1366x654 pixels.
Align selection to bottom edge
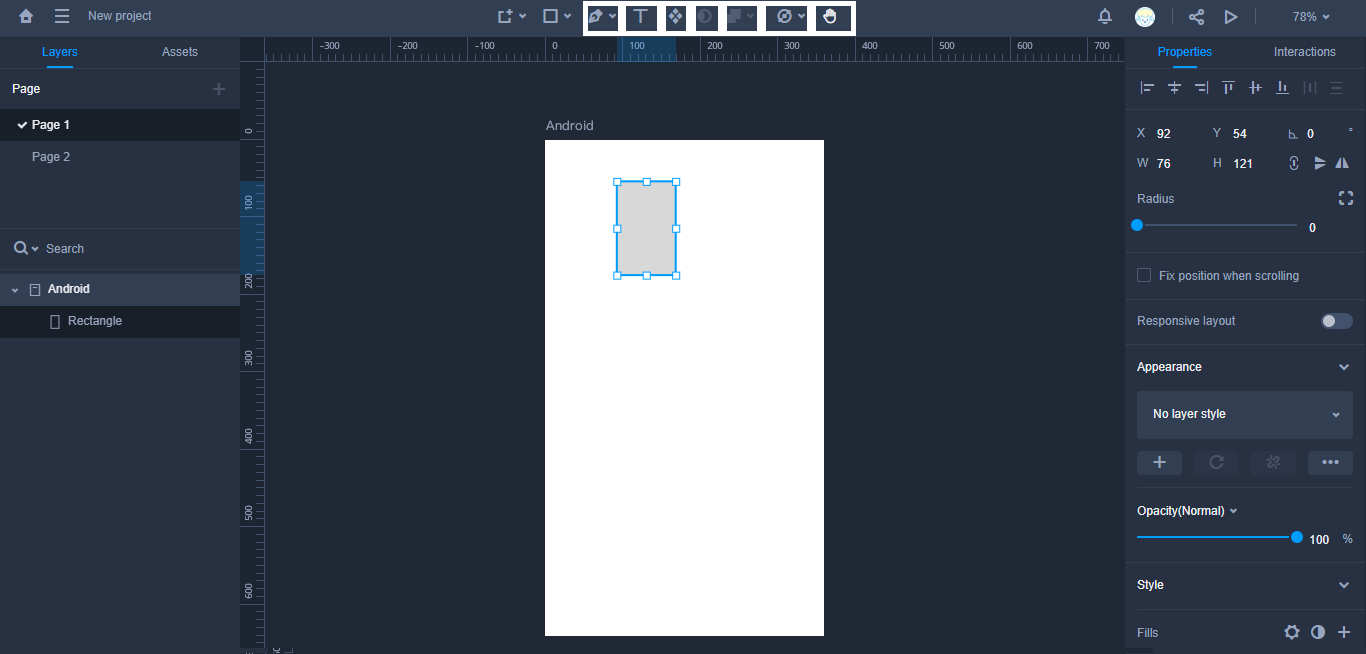click(1283, 88)
